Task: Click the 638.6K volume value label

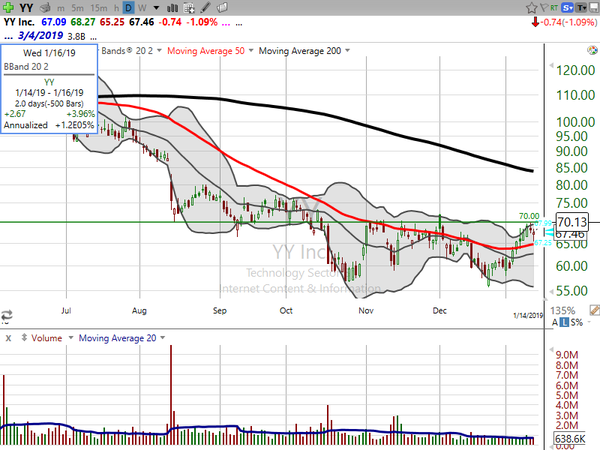Action: click(570, 439)
